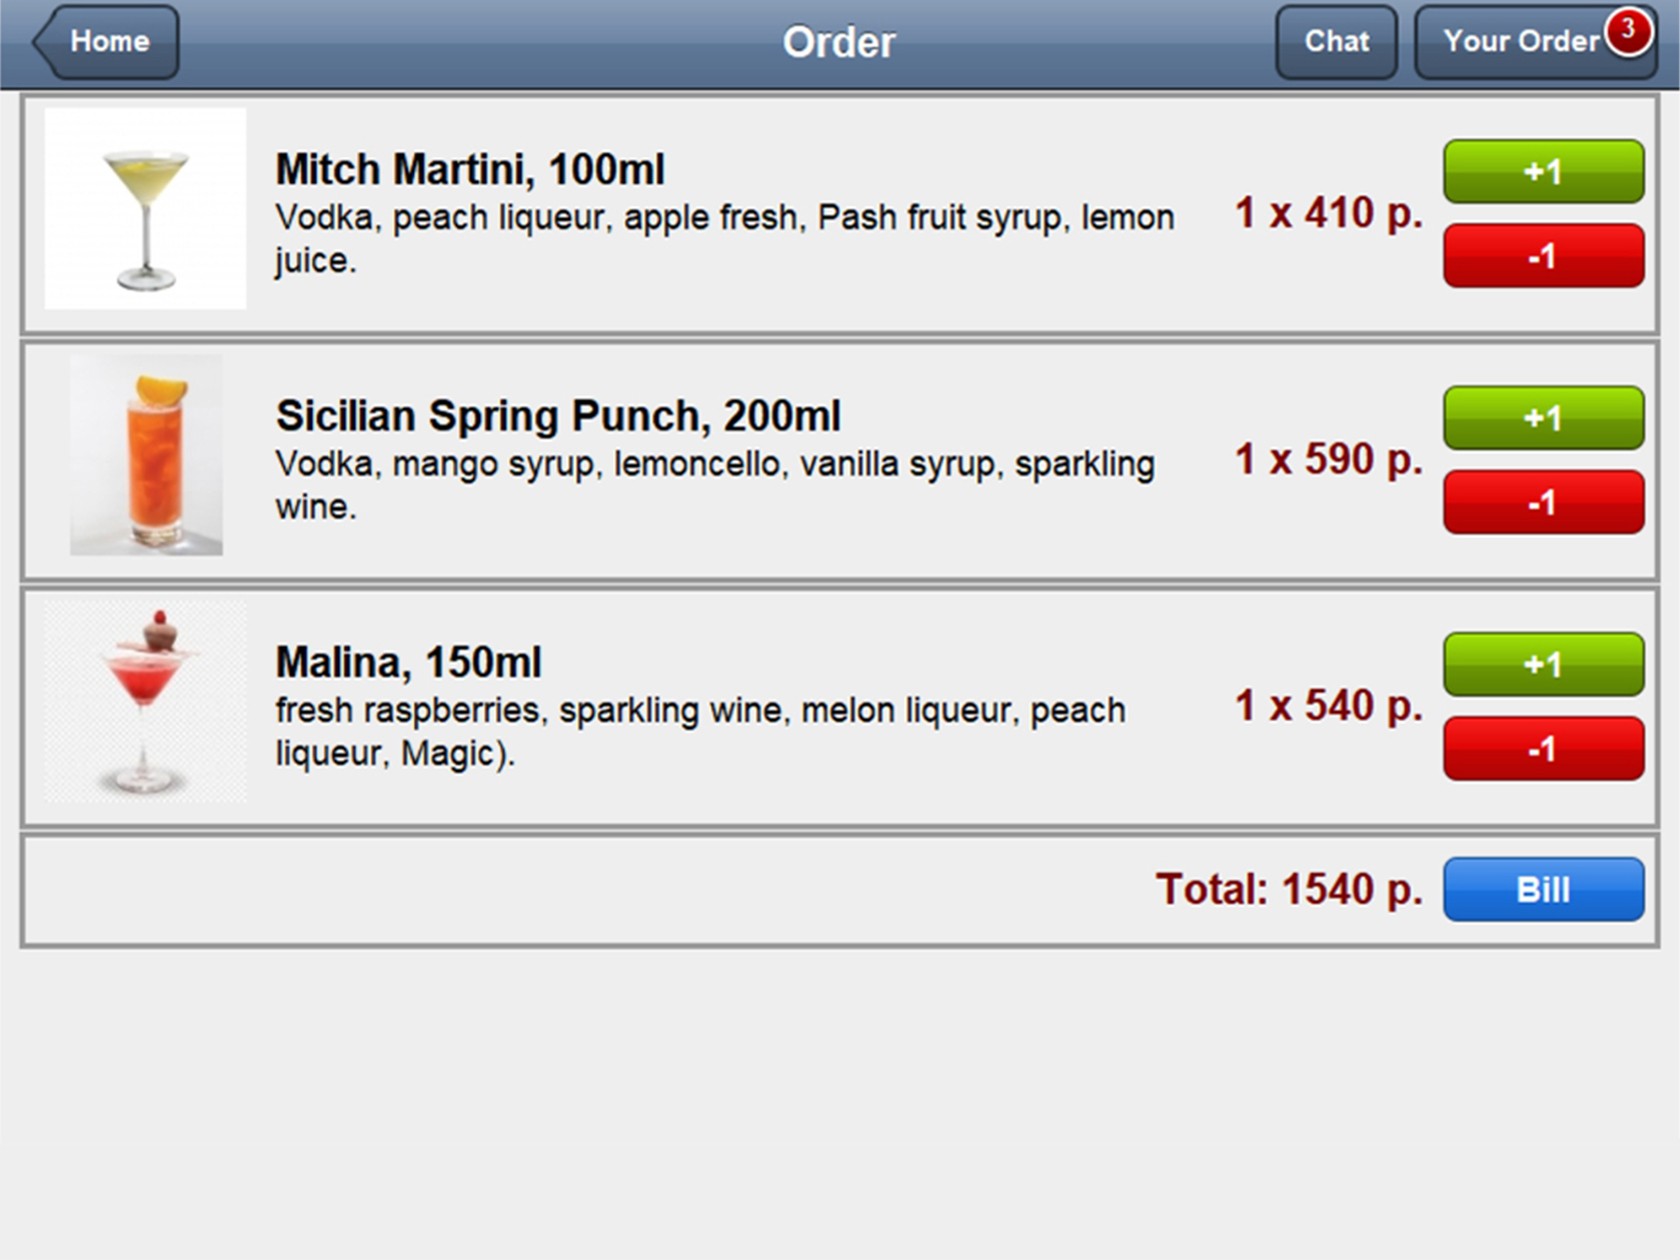Add one more Mitch Martini
This screenshot has width=1680, height=1260.
point(1543,172)
